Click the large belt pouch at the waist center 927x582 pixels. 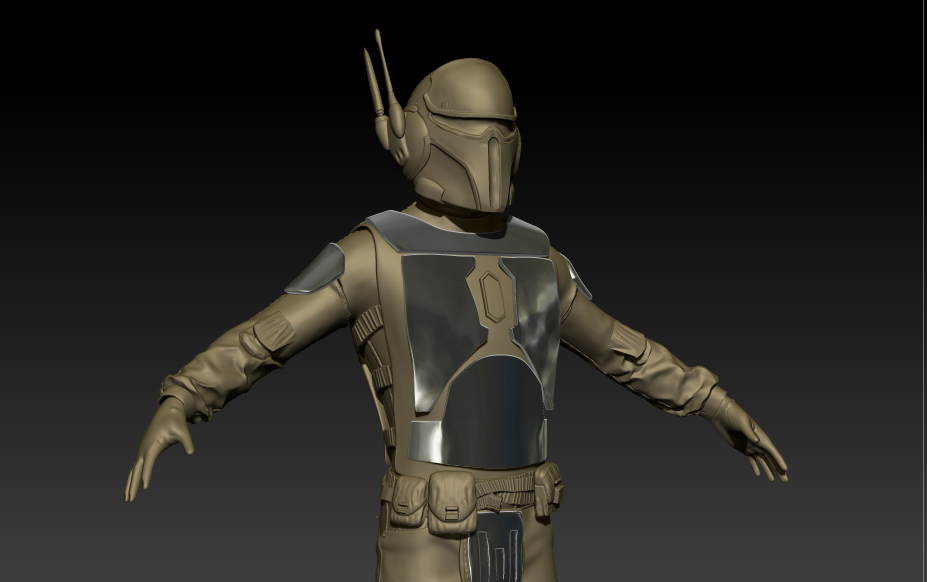[x=452, y=503]
